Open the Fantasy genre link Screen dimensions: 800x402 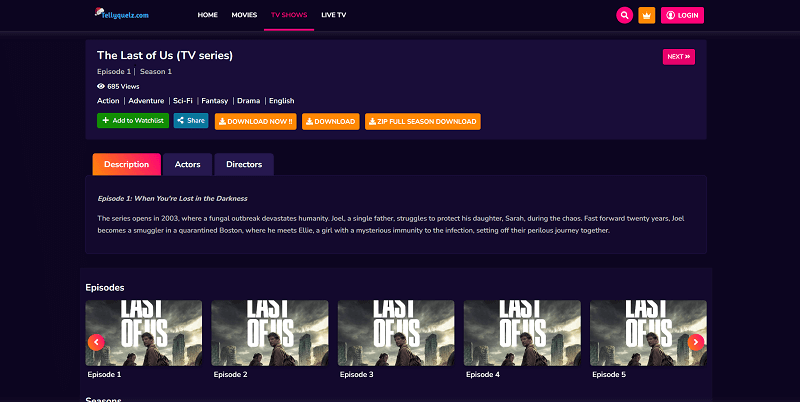(215, 100)
